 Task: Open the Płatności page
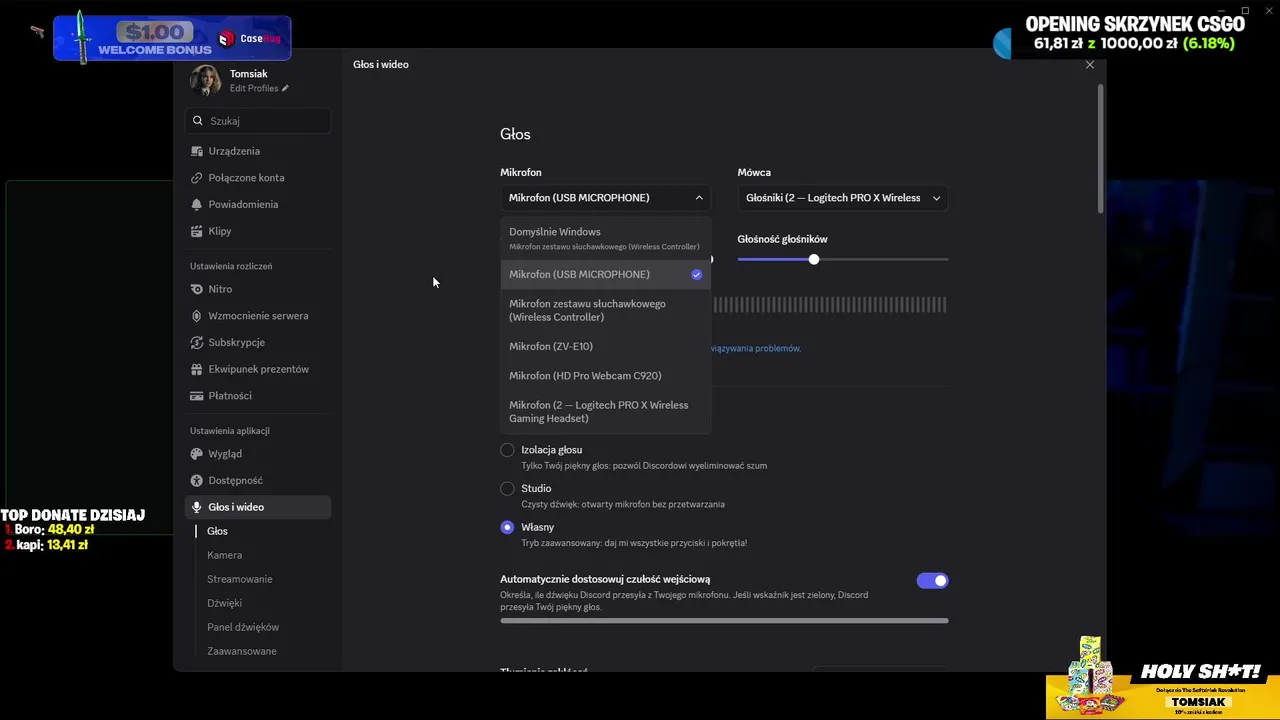258,396
